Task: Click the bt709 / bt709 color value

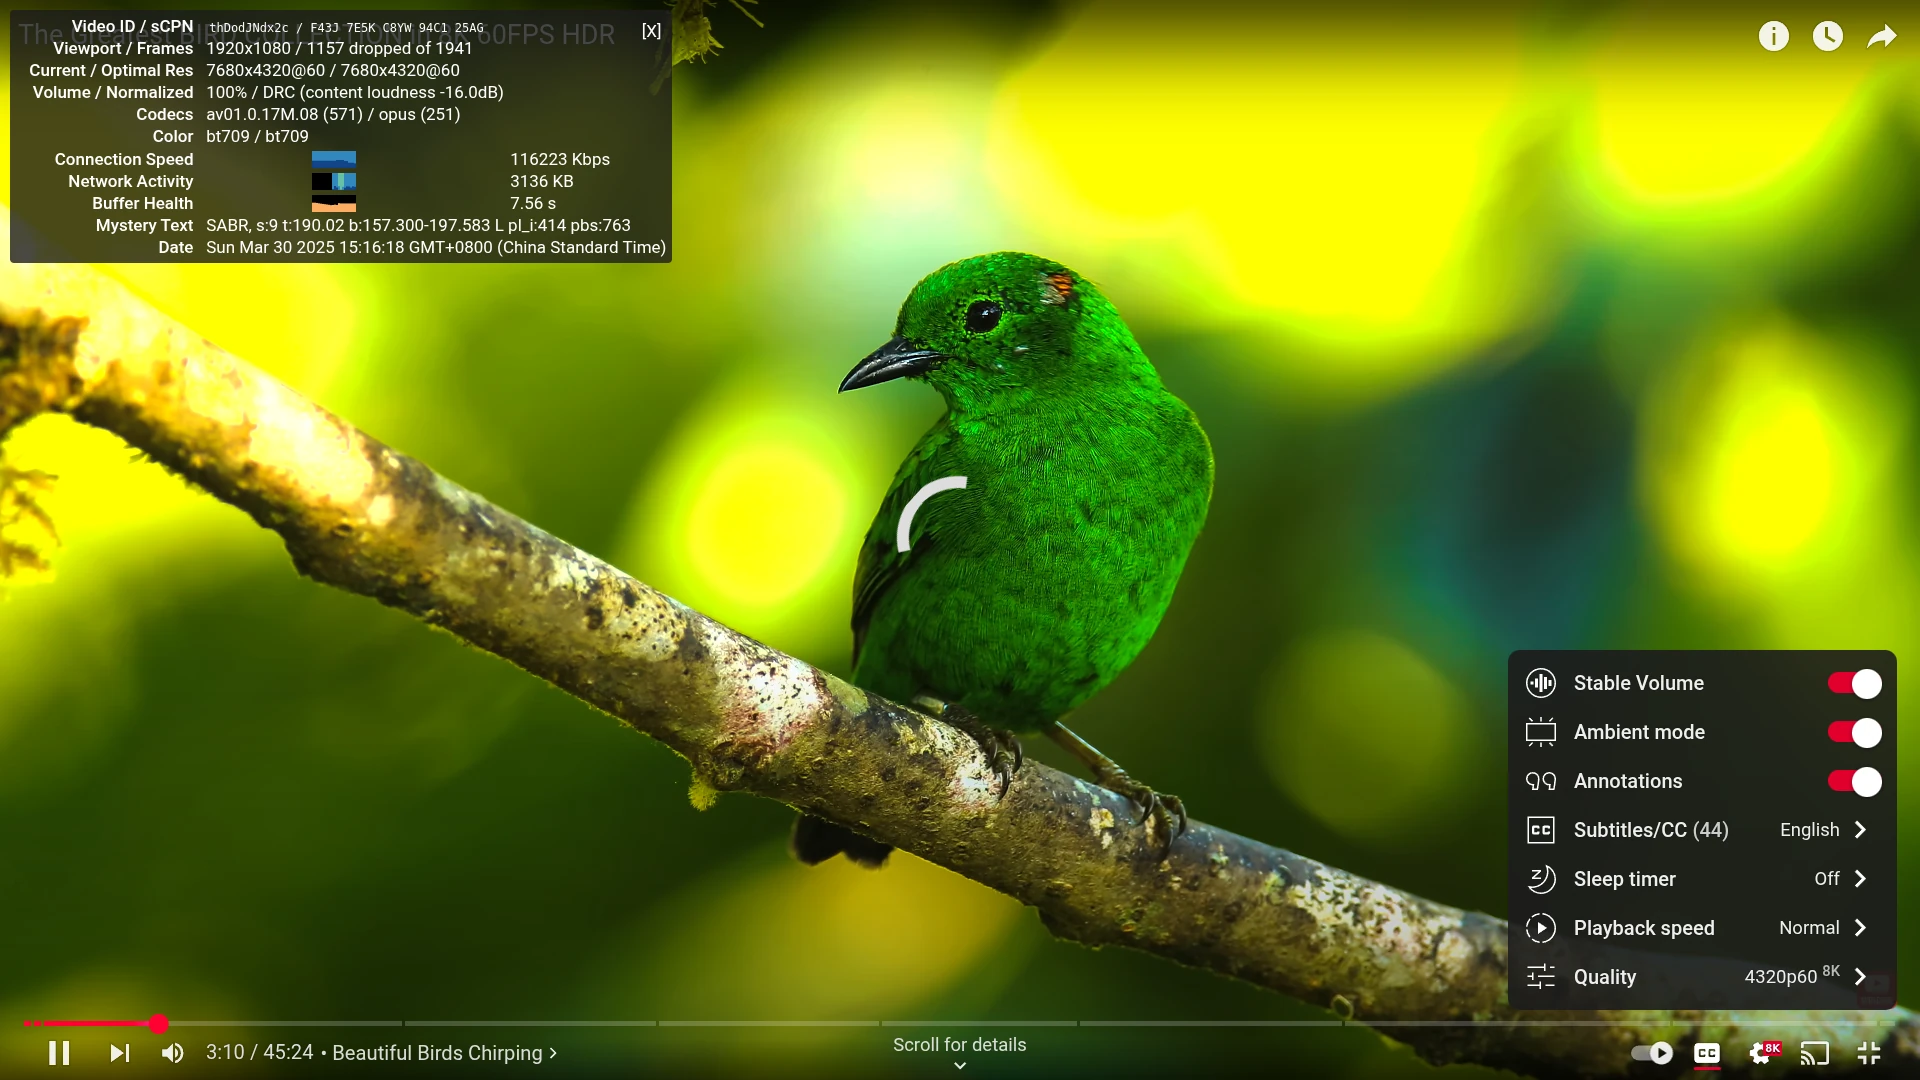Action: tap(257, 136)
